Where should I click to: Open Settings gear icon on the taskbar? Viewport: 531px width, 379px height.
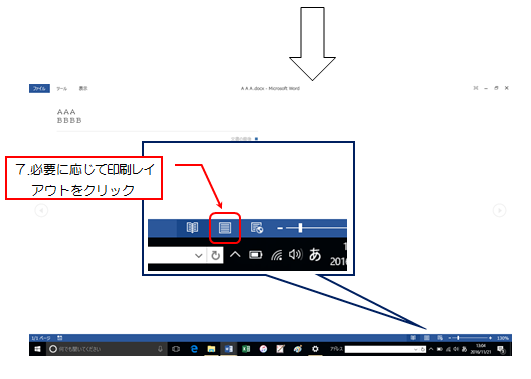point(315,349)
